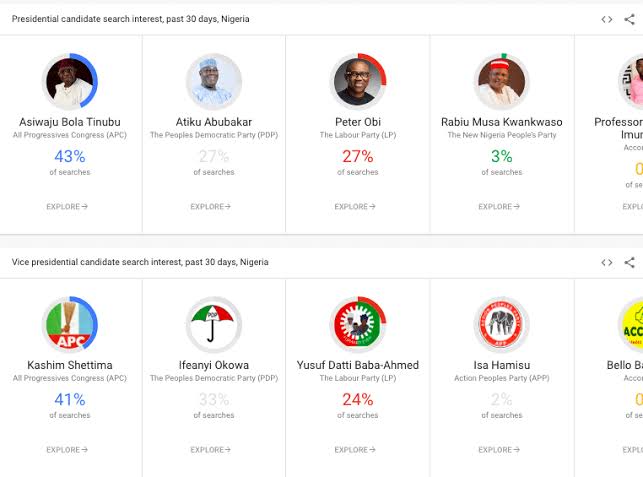Click the Action Peoples Party logo

(502, 325)
